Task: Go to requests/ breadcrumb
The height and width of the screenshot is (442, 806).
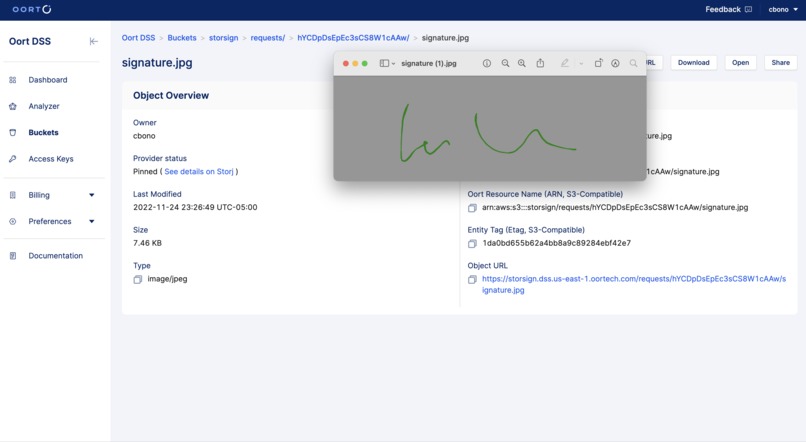Action: click(x=268, y=38)
